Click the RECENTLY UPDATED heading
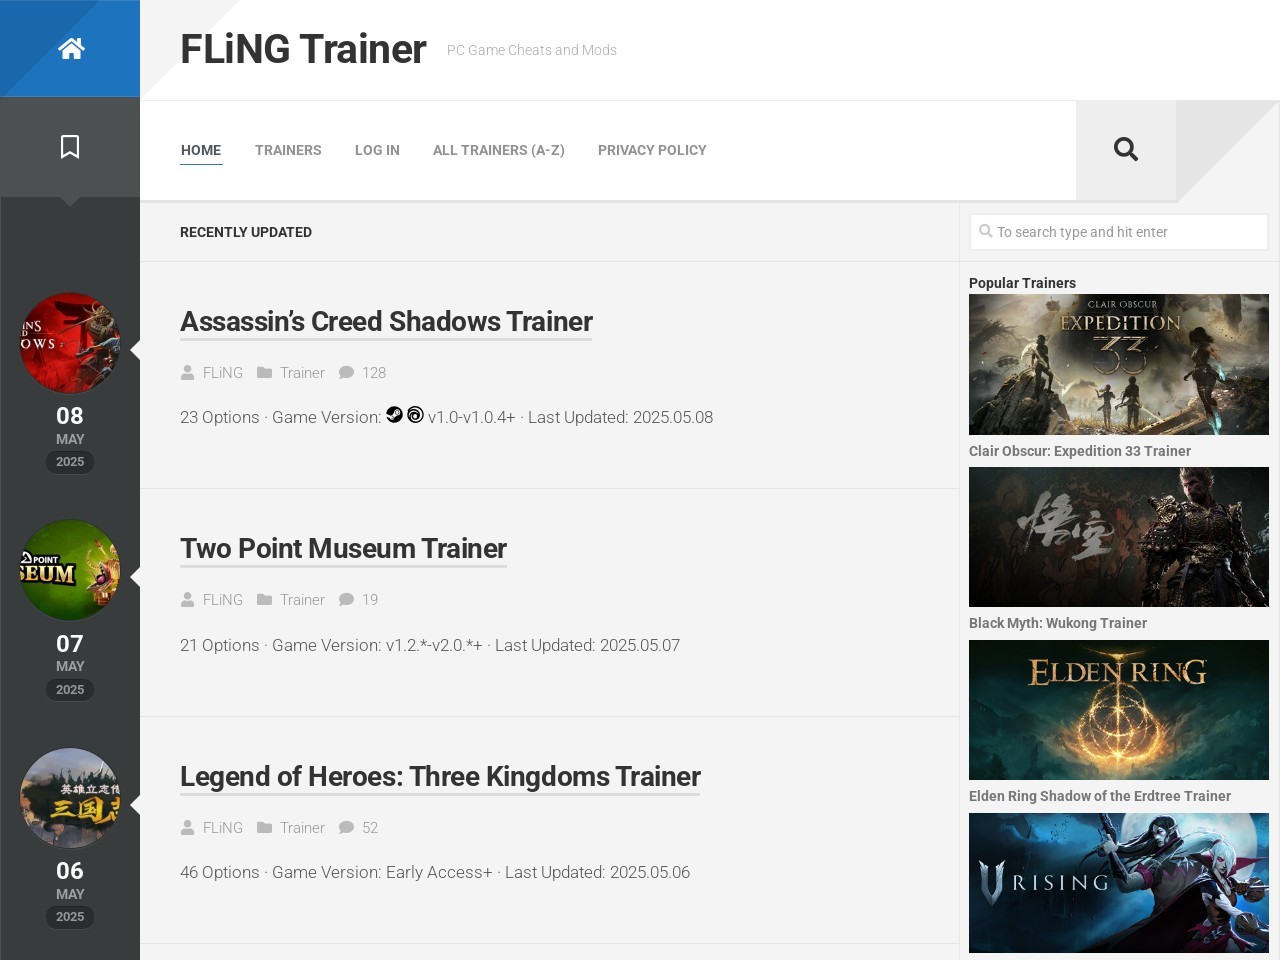Screen dimensions: 1280x960 246,232
